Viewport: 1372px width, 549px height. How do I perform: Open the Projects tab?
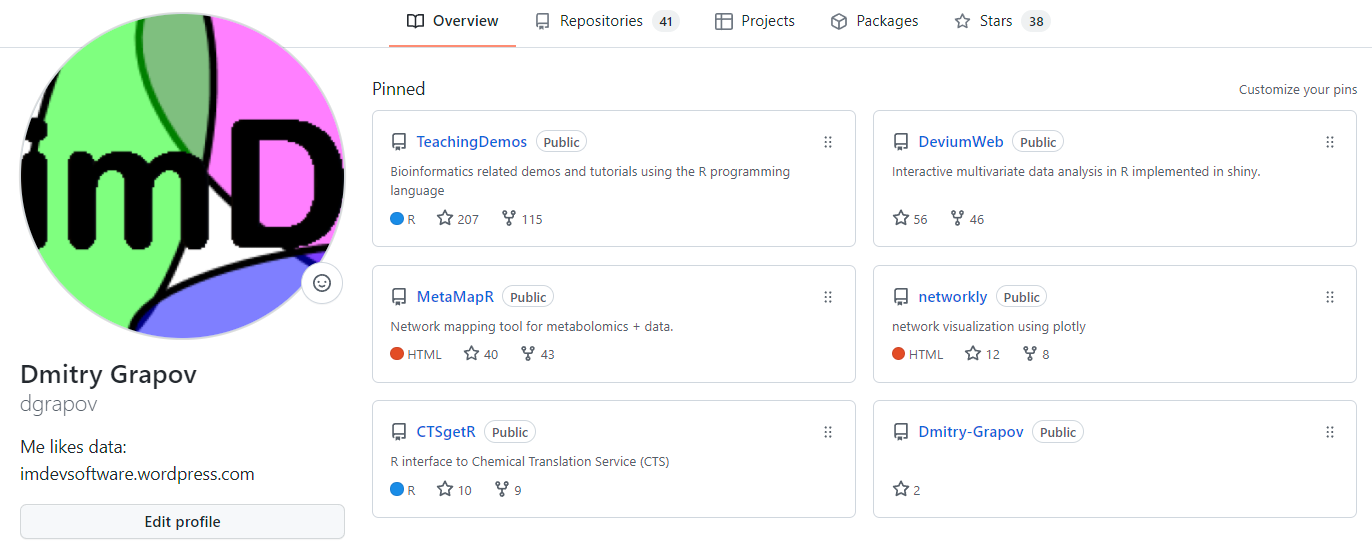tap(755, 21)
